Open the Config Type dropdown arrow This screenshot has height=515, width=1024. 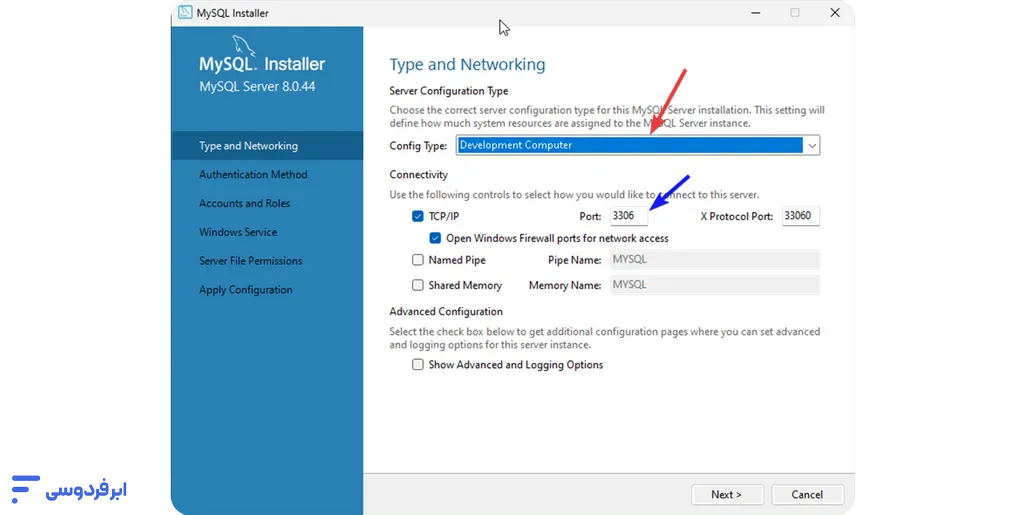click(x=812, y=146)
